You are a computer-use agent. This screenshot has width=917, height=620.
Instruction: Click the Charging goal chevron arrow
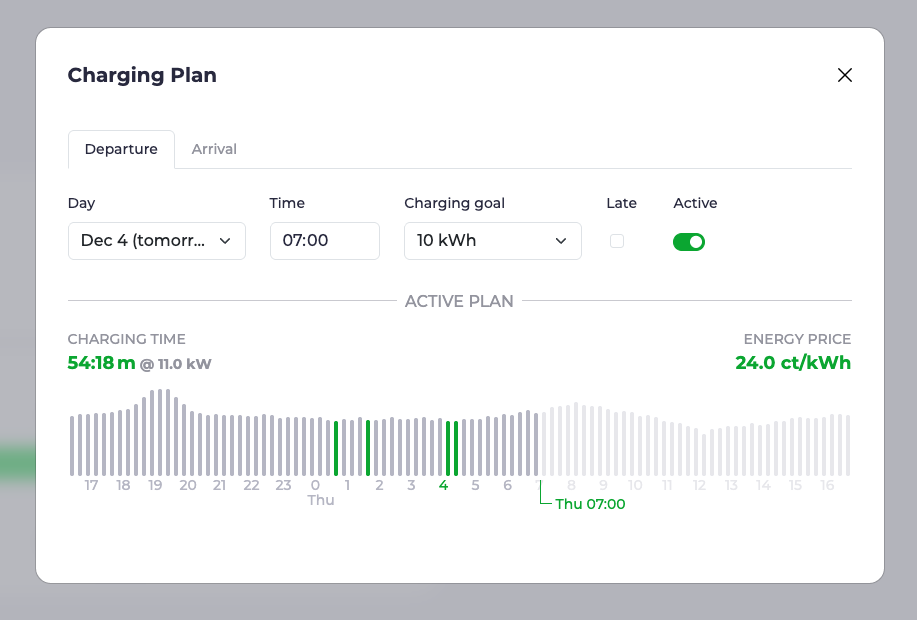pos(561,241)
